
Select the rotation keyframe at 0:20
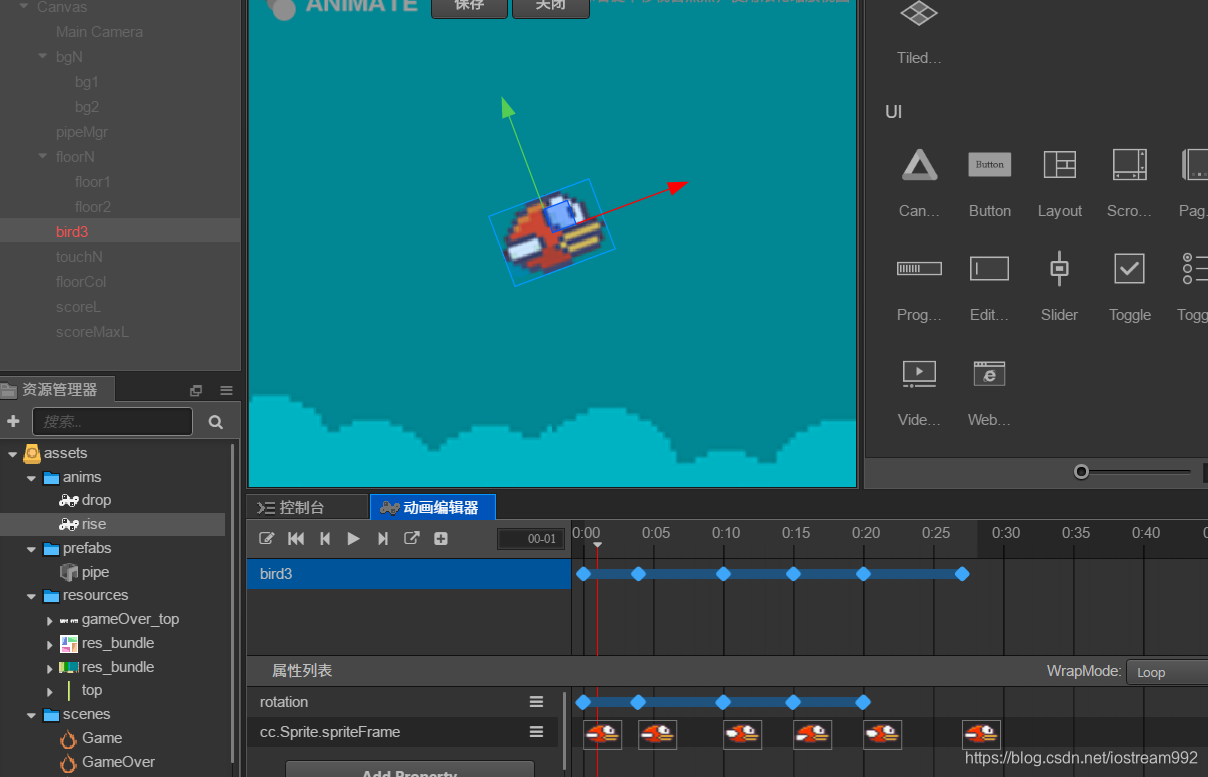click(863, 702)
